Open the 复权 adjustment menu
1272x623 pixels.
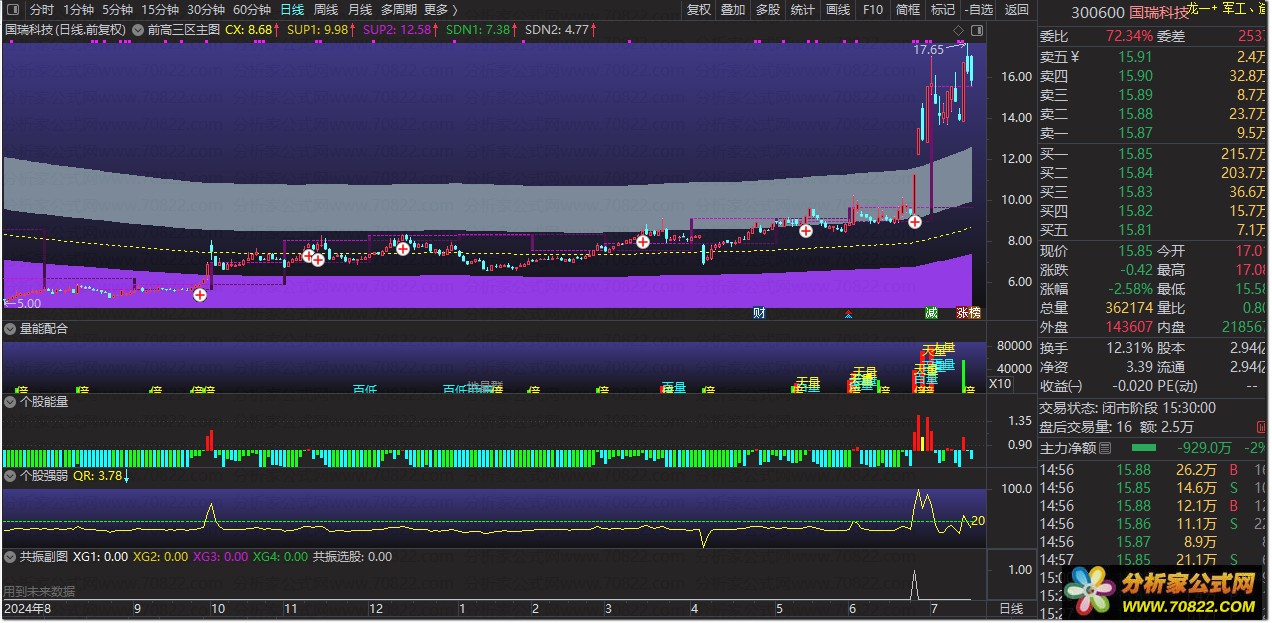point(699,9)
